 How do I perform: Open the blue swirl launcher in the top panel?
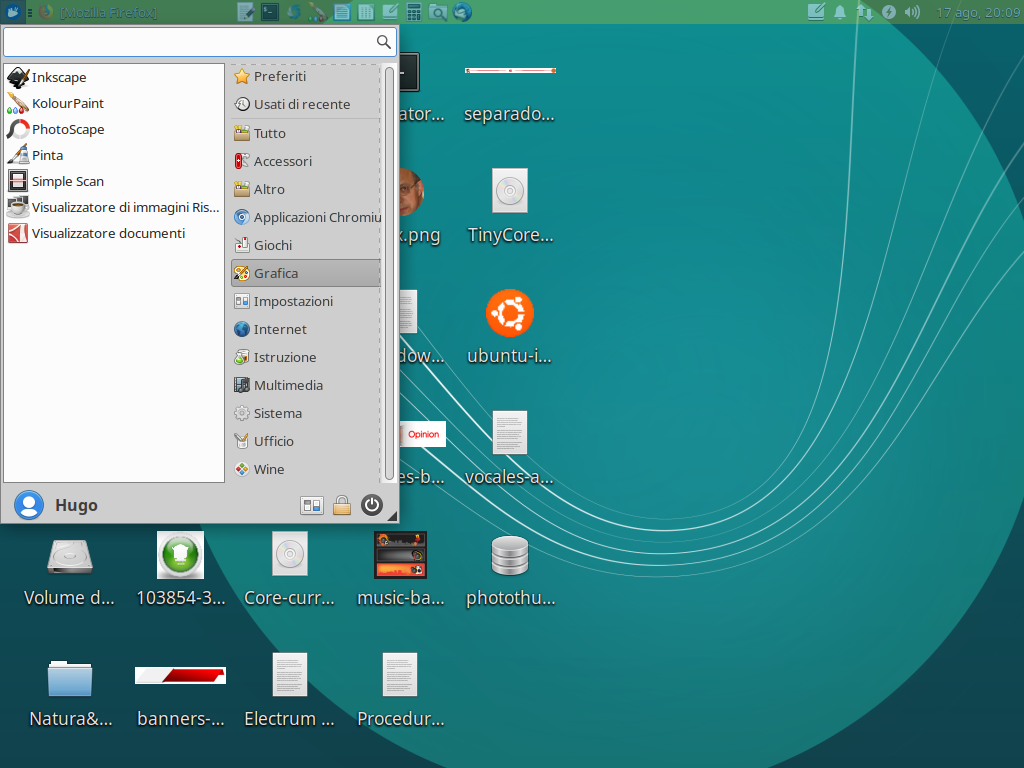(x=294, y=12)
